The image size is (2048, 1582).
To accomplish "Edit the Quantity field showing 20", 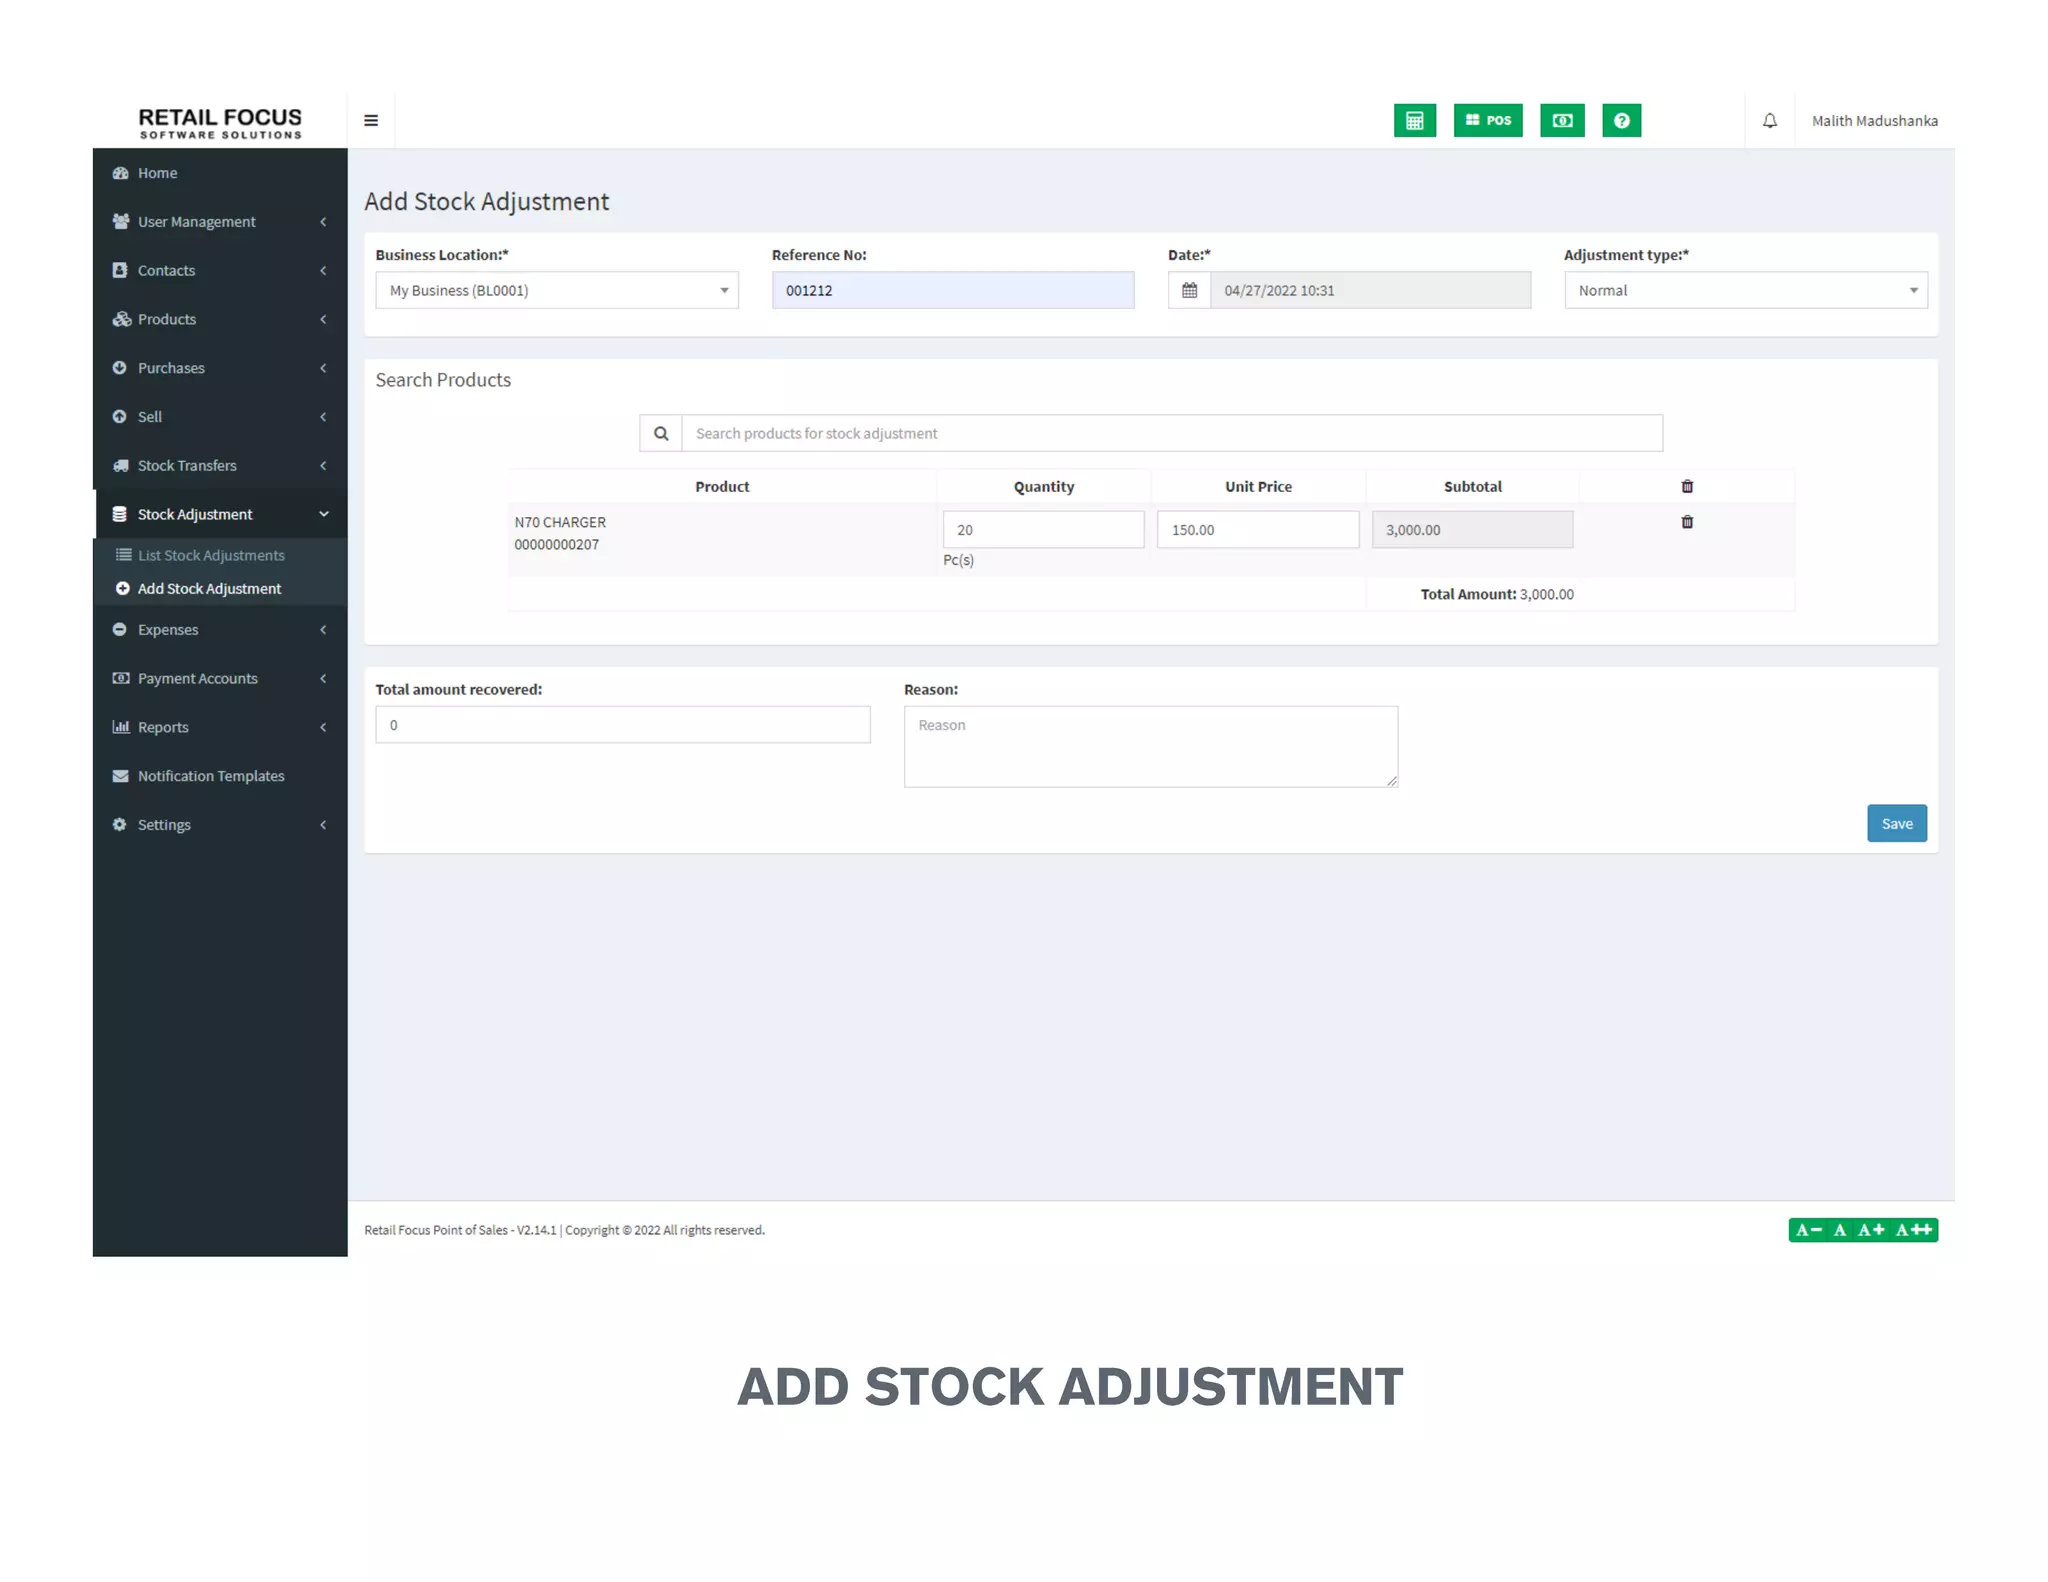I will pos(1043,530).
